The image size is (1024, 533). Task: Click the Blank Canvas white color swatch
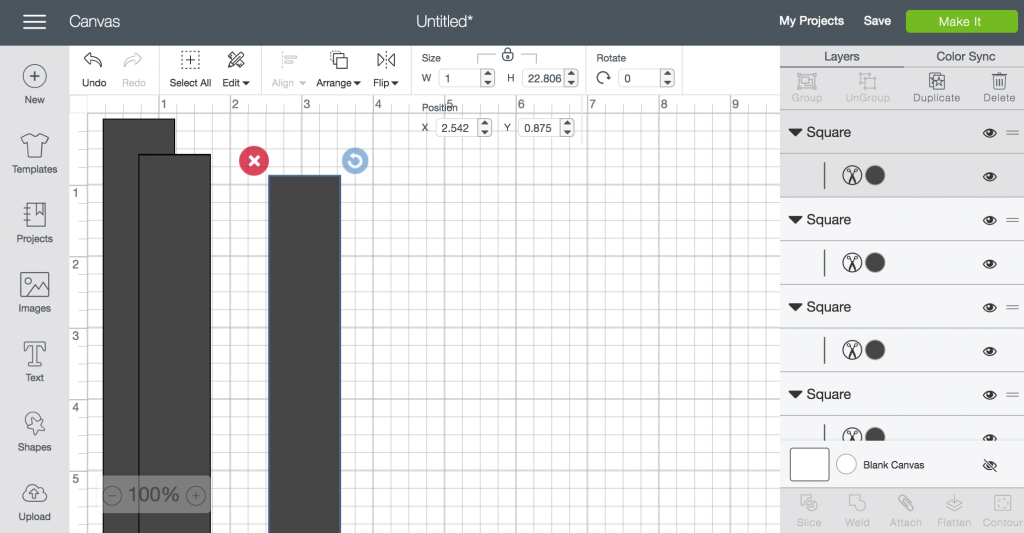pos(809,465)
